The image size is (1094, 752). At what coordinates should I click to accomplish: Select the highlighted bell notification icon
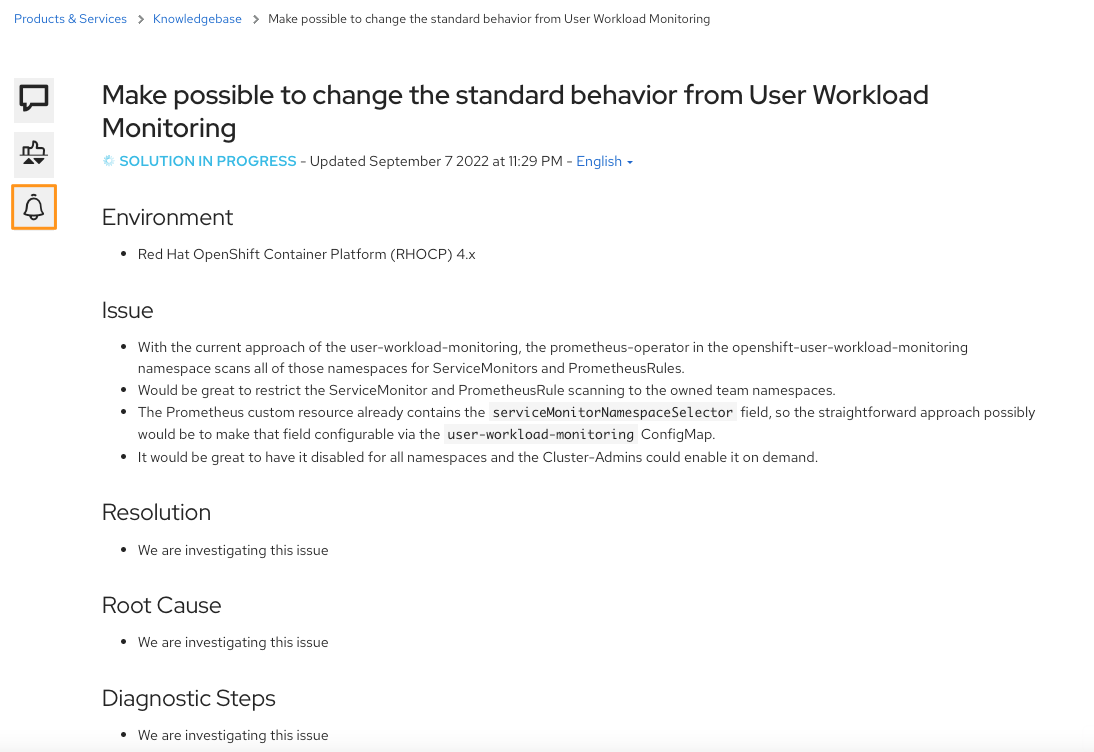click(33, 208)
